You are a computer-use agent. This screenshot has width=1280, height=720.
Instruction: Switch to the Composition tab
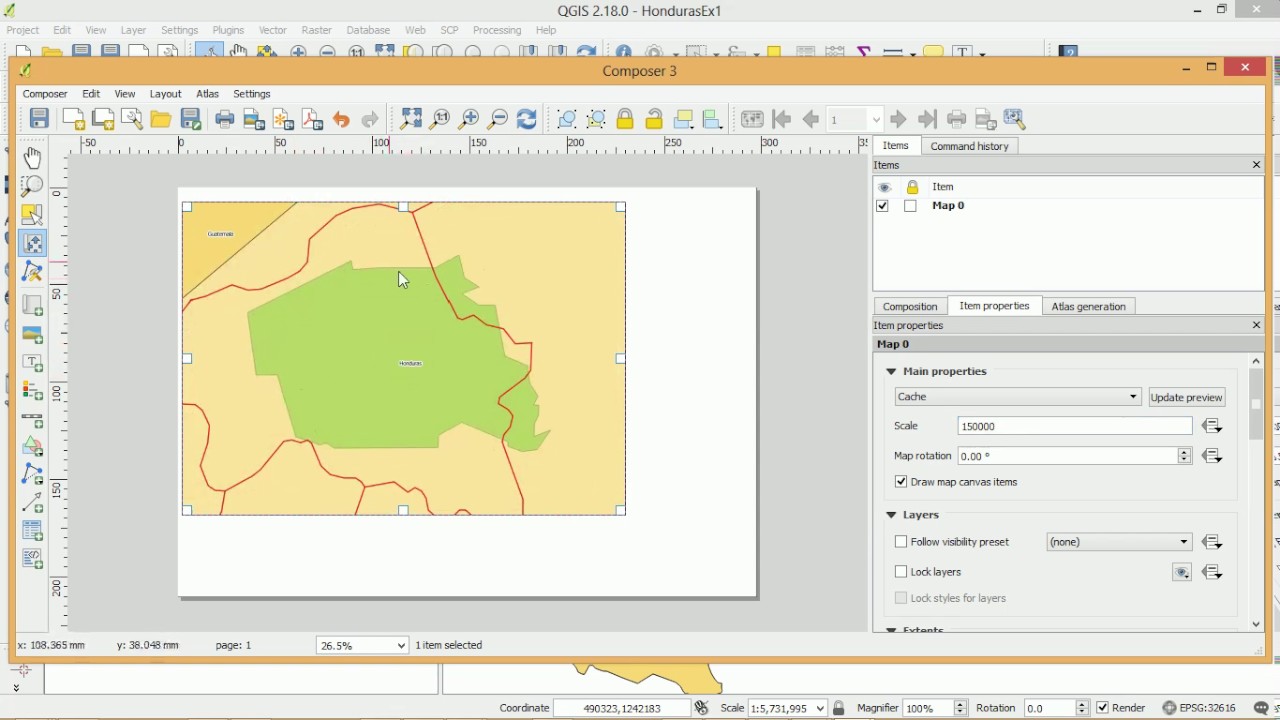pyautogui.click(x=910, y=307)
